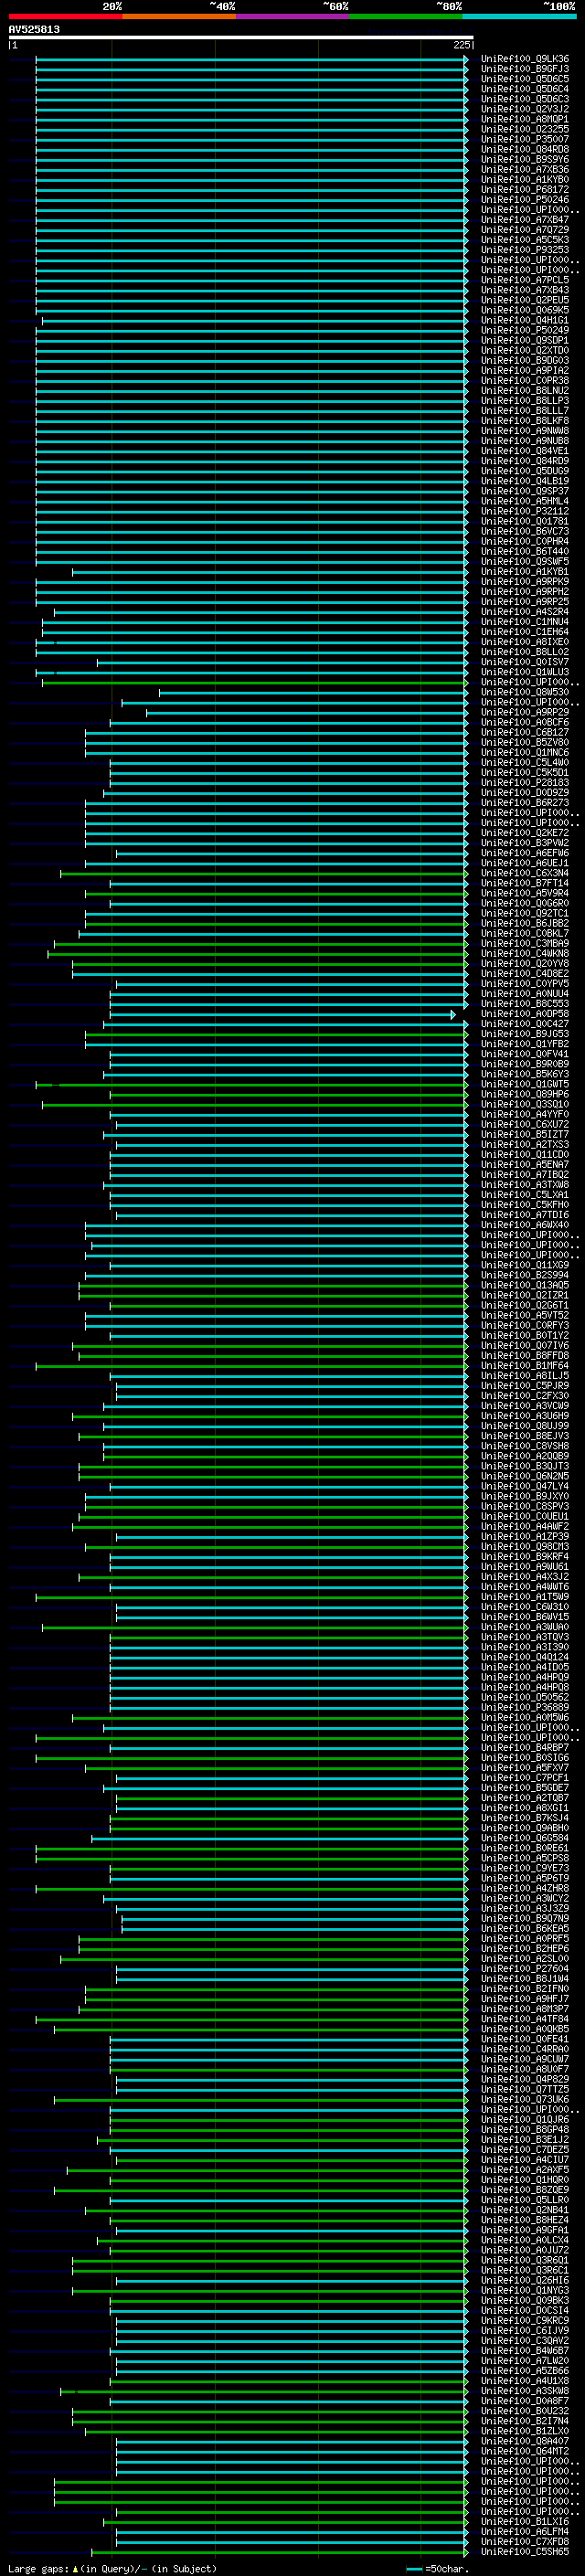Select the UniRef100_C6X3N4 label
Image resolution: width=585 pixels, height=2576 pixels.
pyautogui.click(x=525, y=873)
